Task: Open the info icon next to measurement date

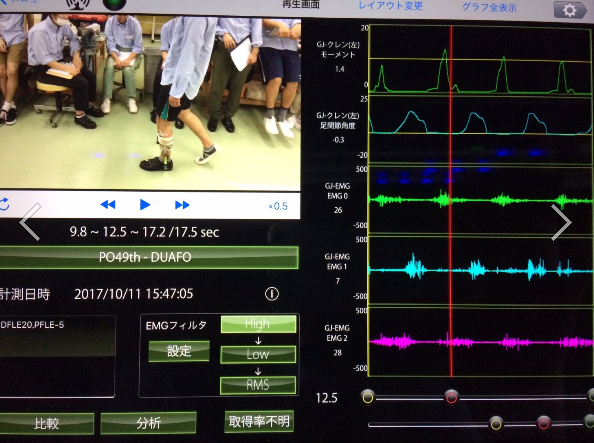Action: click(x=272, y=294)
